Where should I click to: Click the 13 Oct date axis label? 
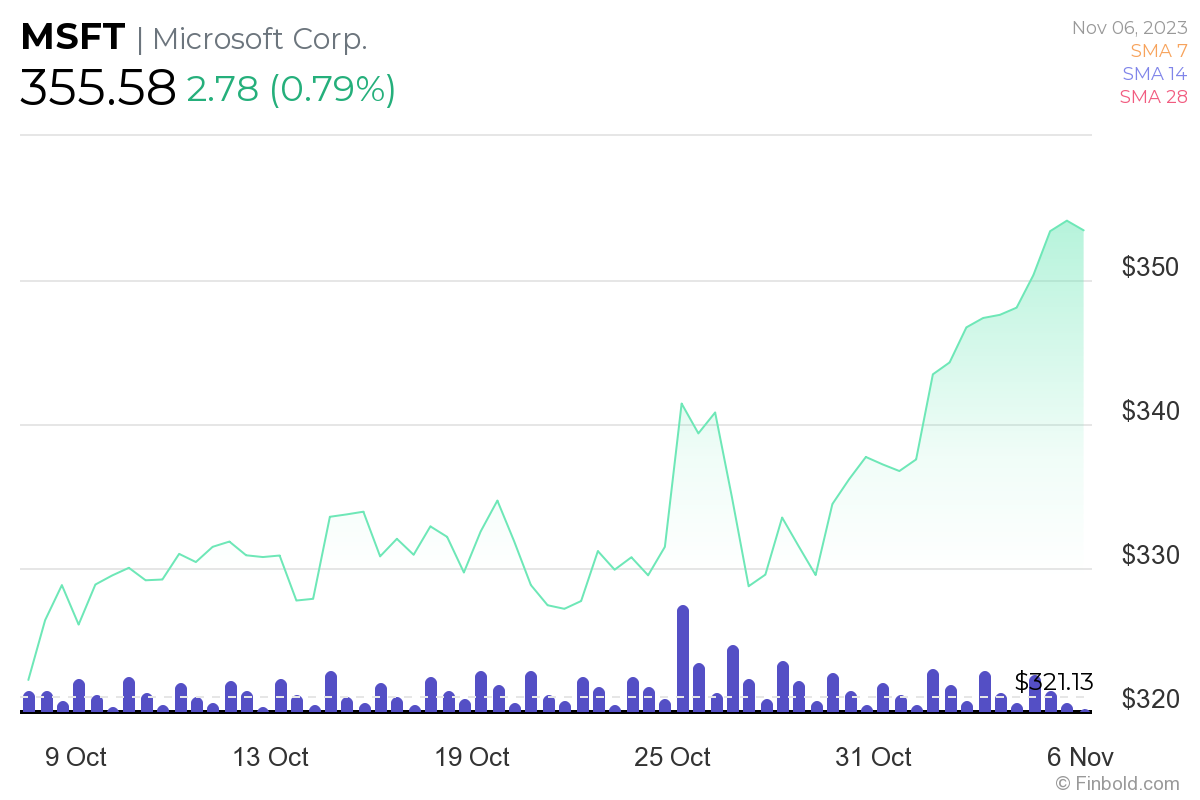pos(270,757)
